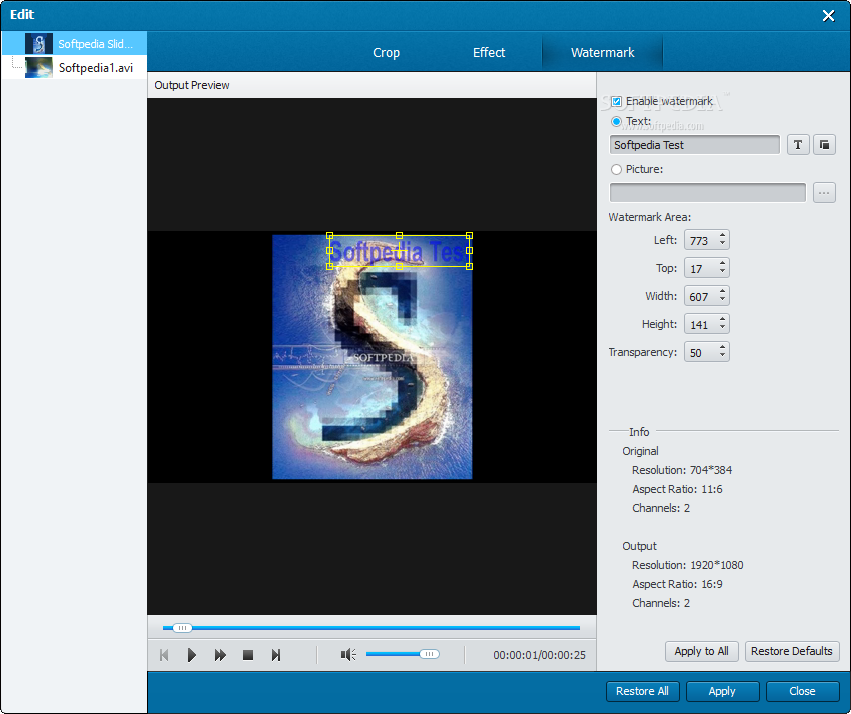Screen dimensions: 851x714
Task: Select the Softpedia1.avi thumbnail
Action: (39, 68)
